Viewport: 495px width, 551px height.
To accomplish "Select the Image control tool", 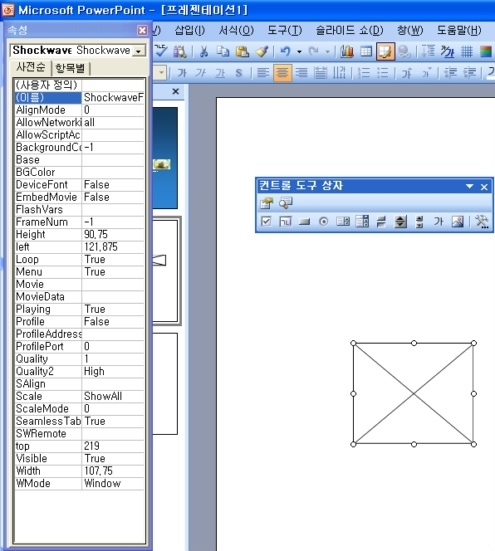I will [x=458, y=221].
